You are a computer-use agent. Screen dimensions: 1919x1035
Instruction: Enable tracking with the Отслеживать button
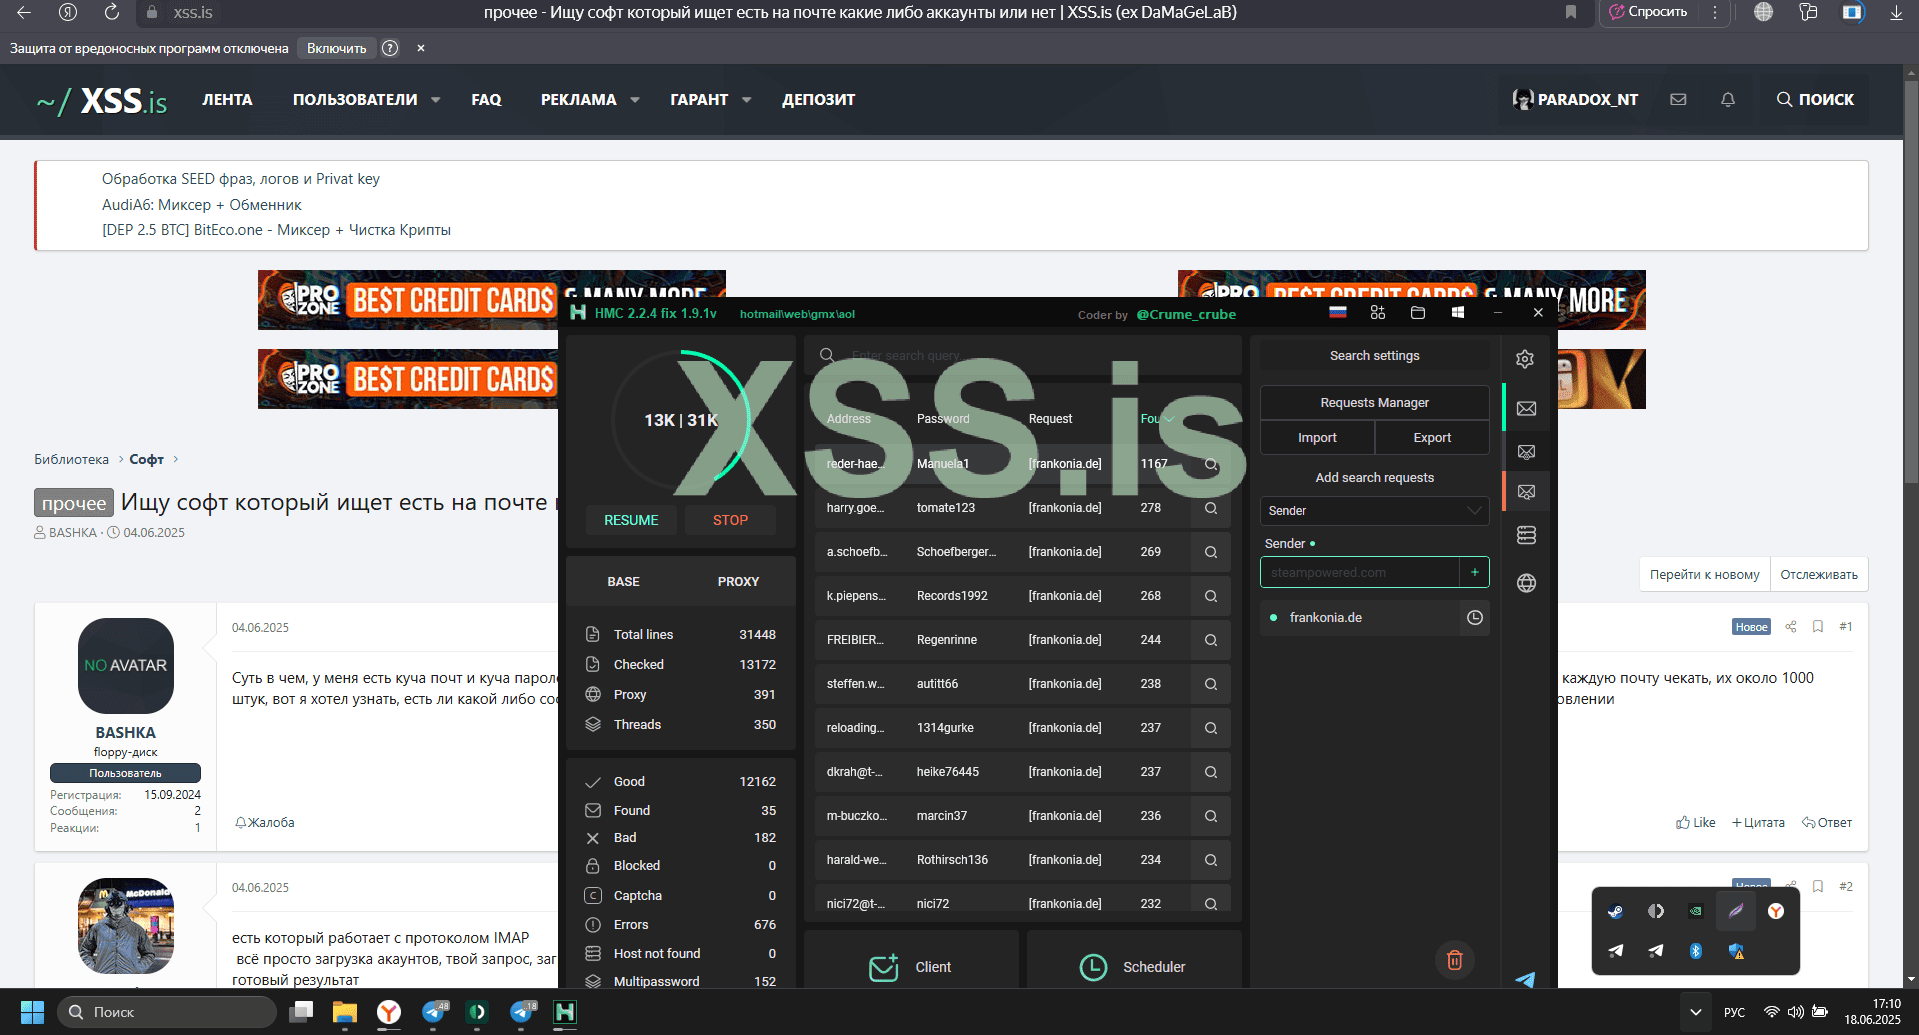(1818, 574)
